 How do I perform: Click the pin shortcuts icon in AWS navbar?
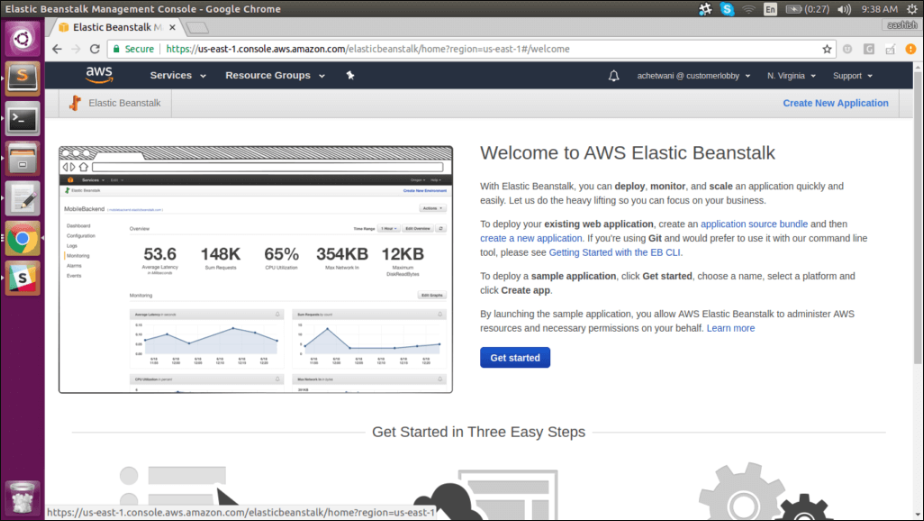tap(350, 75)
